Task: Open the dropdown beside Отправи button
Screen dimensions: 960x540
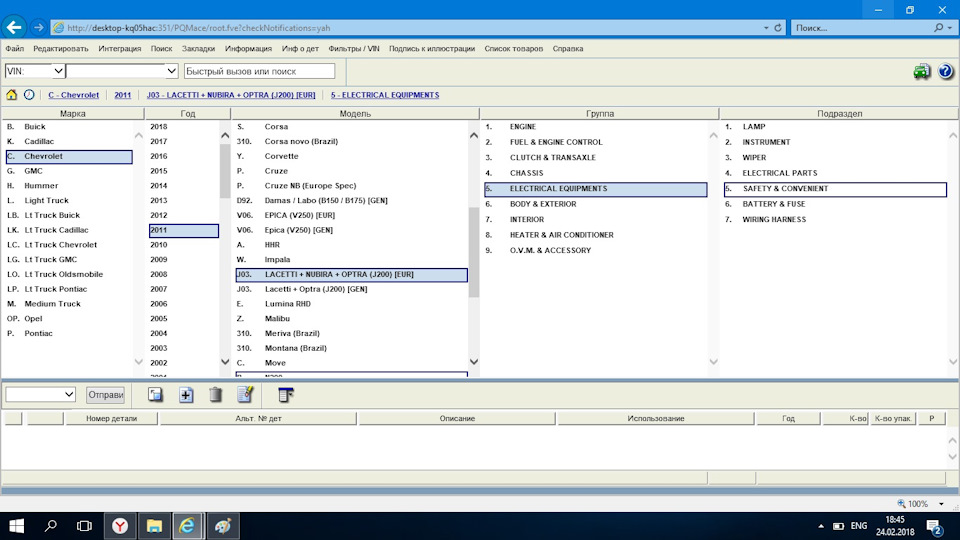Action: click(69, 395)
